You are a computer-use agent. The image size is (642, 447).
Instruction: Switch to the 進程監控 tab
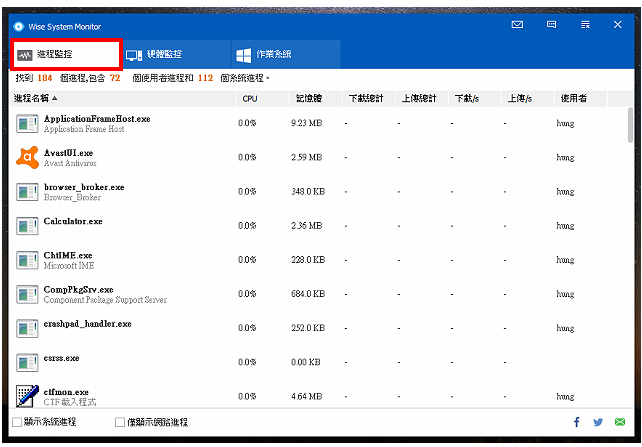(x=66, y=54)
